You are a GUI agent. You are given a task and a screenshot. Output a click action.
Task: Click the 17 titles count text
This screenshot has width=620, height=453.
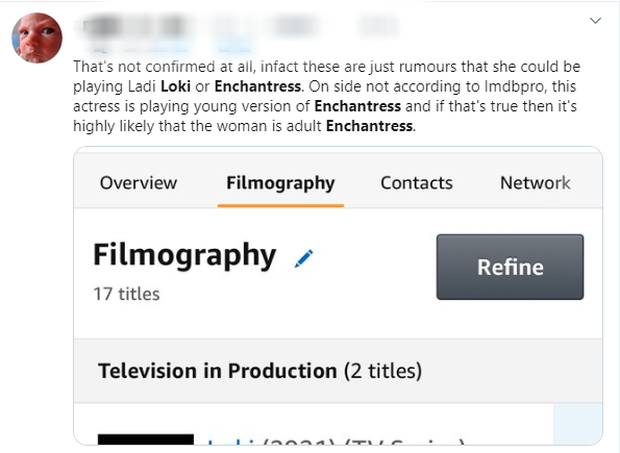pos(126,294)
